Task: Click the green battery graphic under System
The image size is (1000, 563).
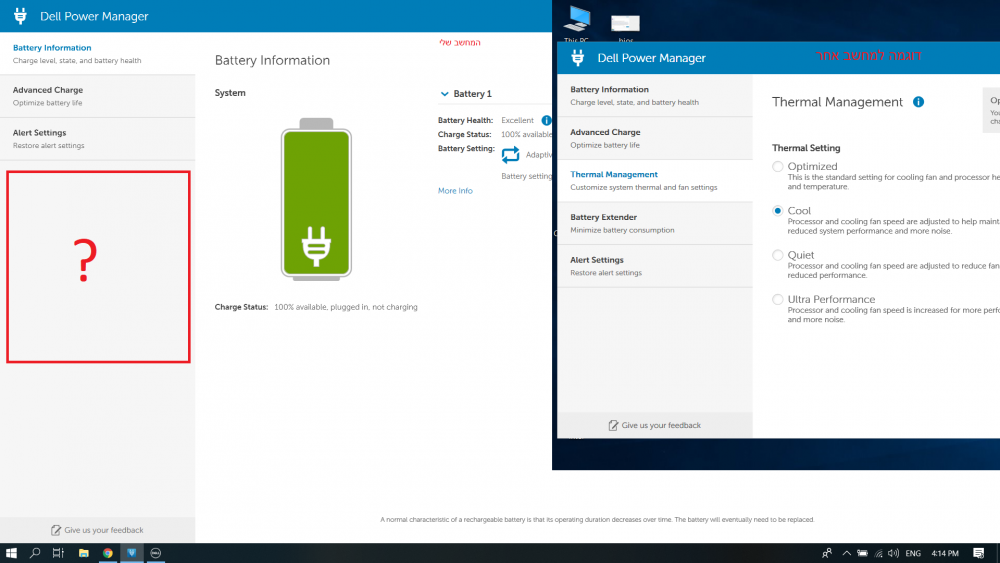Action: pyautogui.click(x=316, y=200)
